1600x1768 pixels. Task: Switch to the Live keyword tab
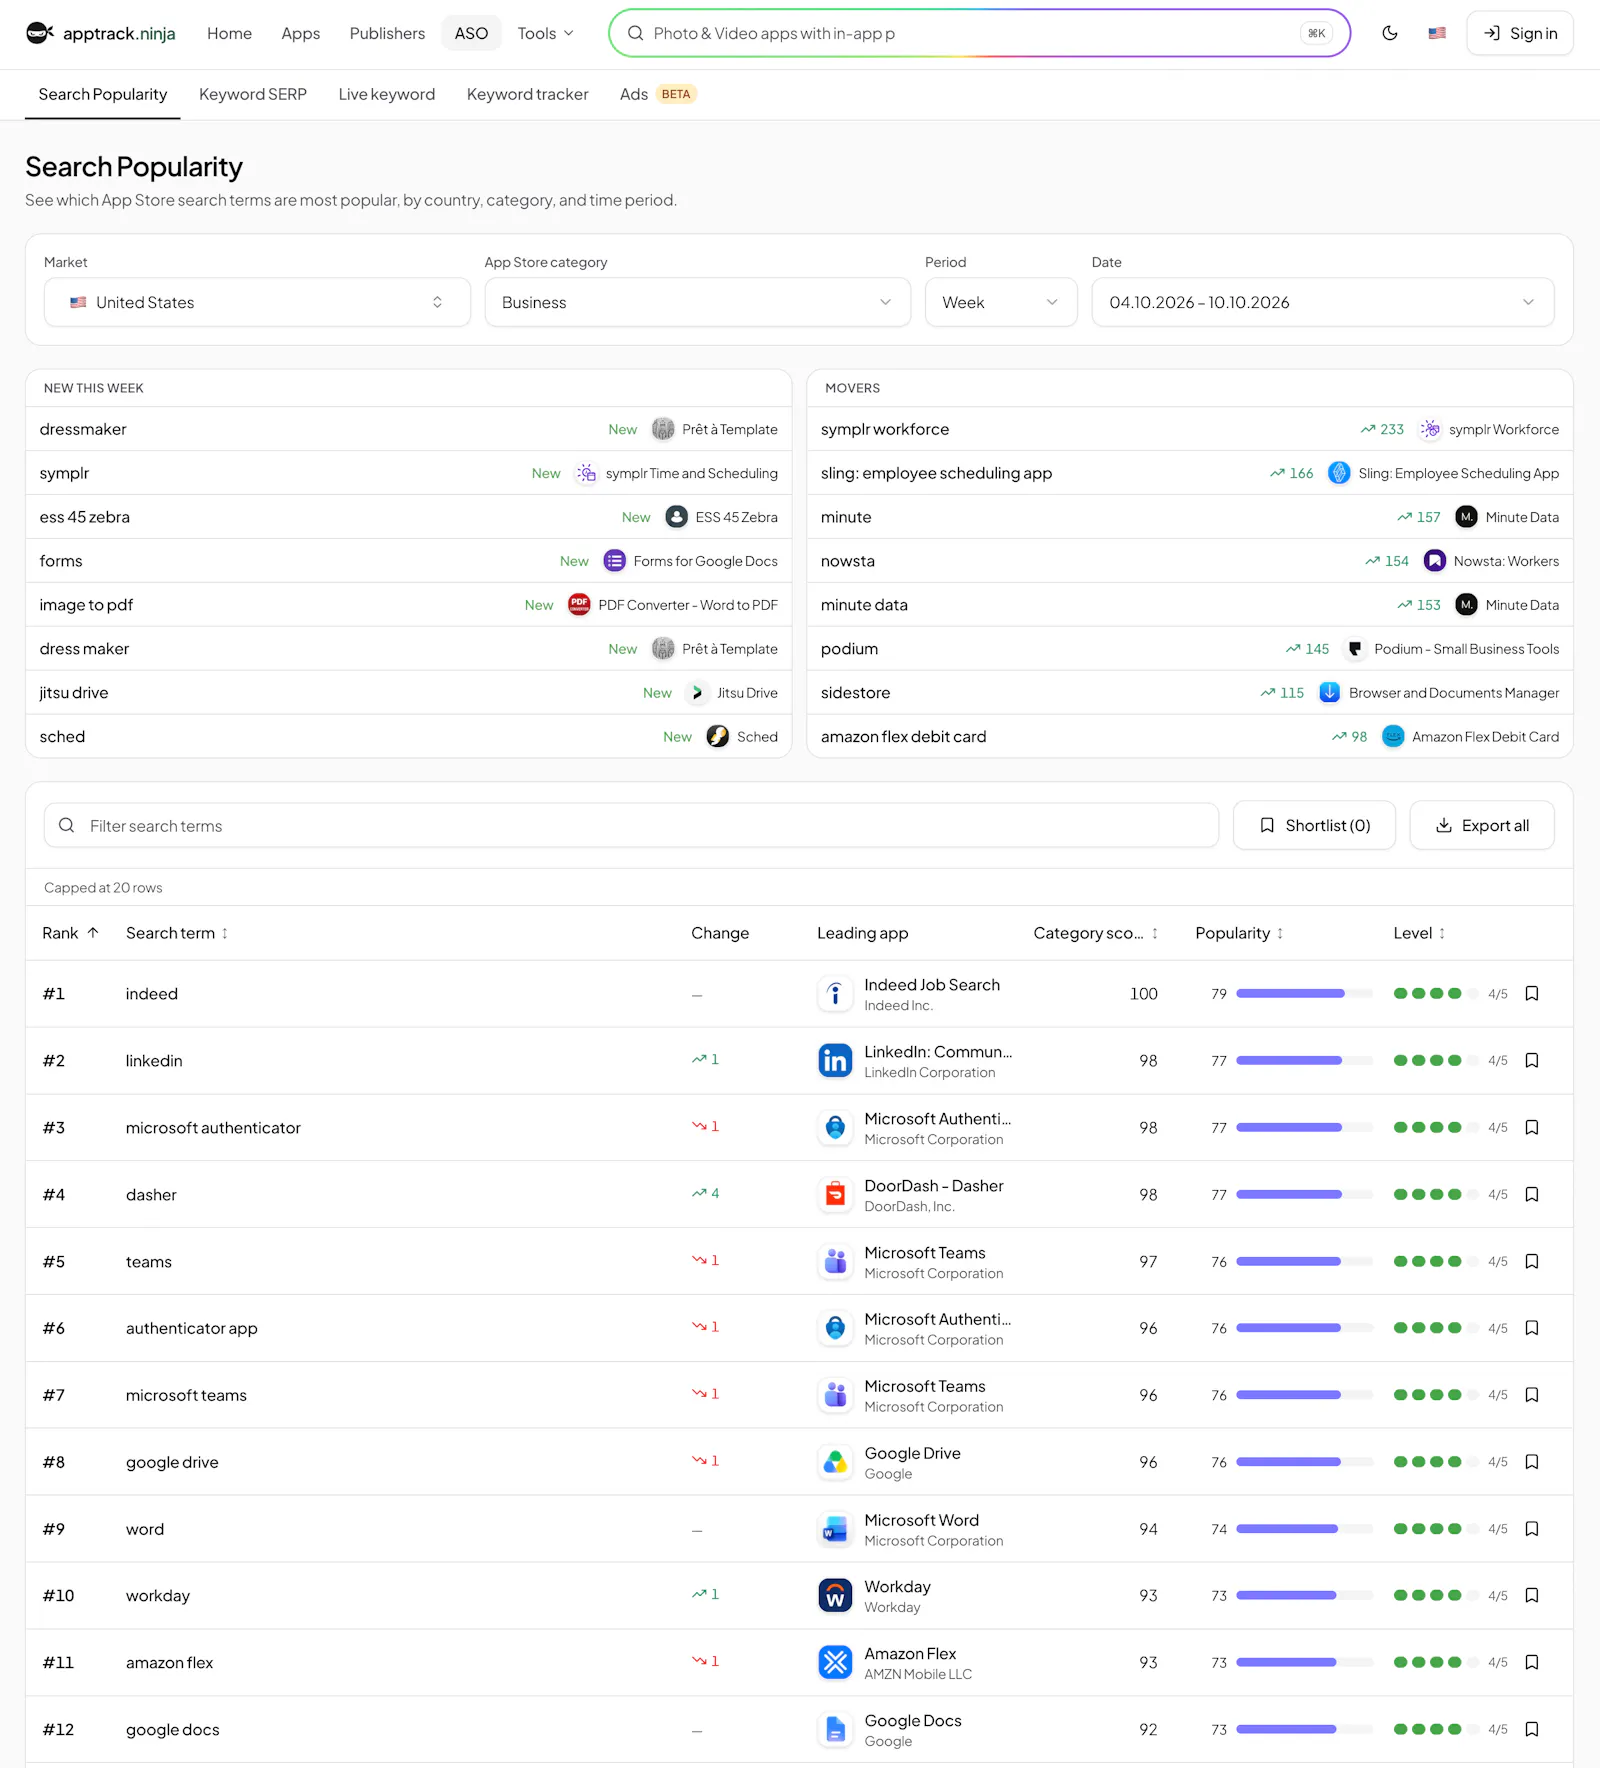point(387,94)
